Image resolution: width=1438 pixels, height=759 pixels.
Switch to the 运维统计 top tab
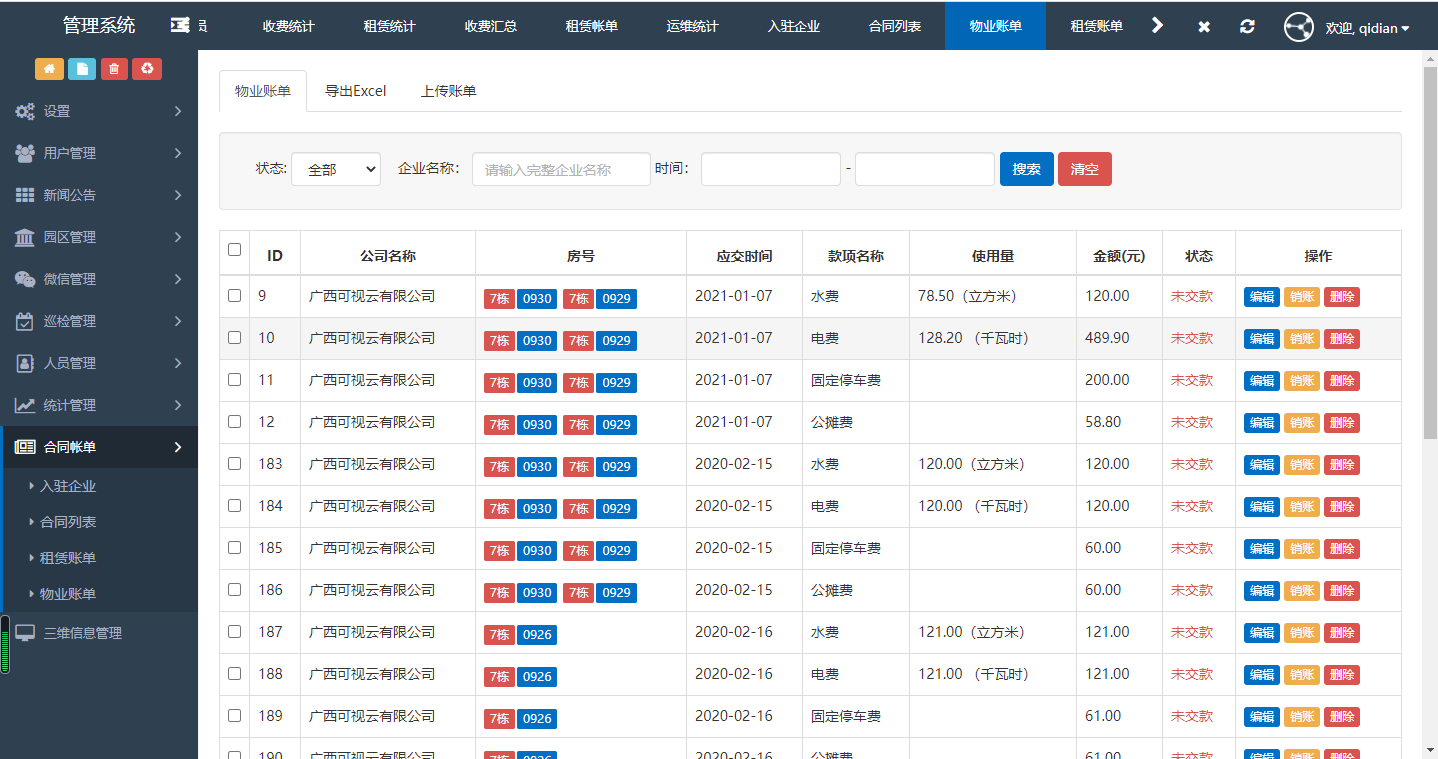click(x=693, y=26)
